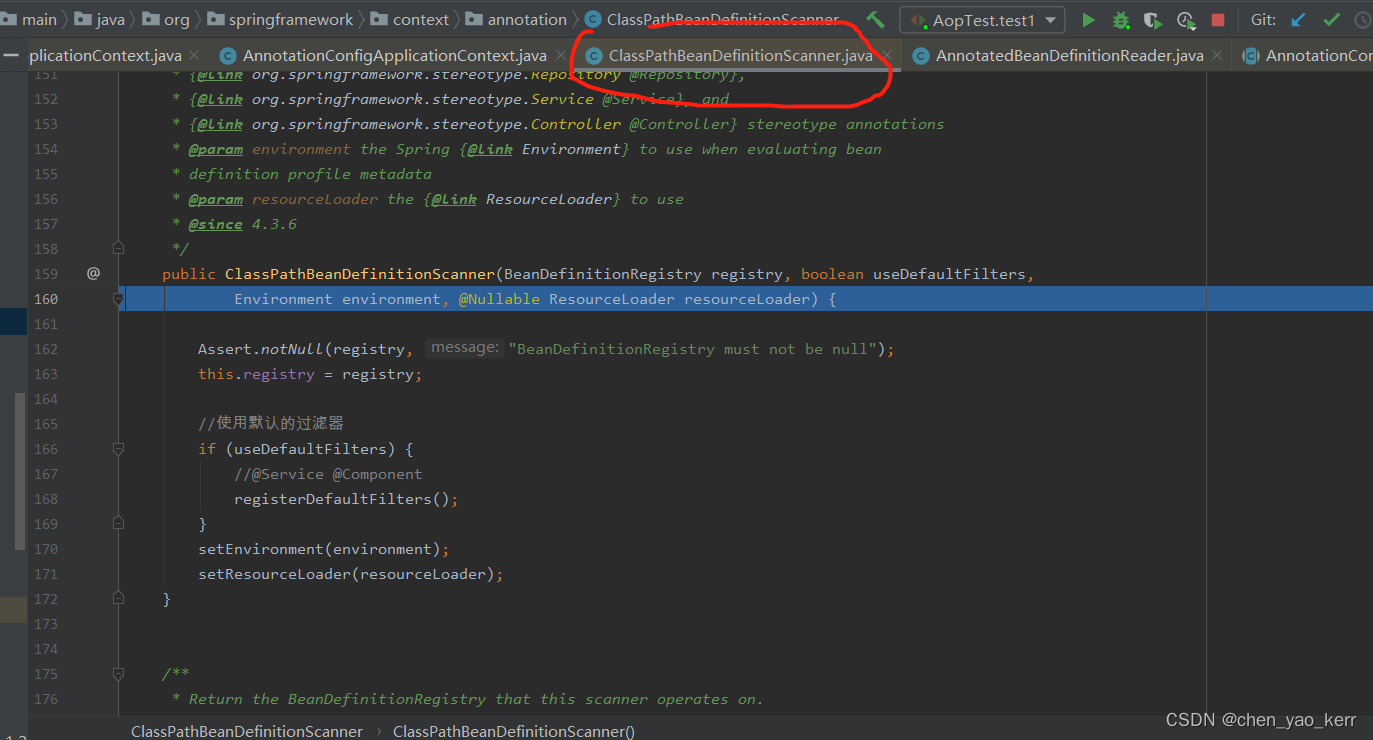
Task: Stop the running process with red square
Action: tap(1217, 20)
